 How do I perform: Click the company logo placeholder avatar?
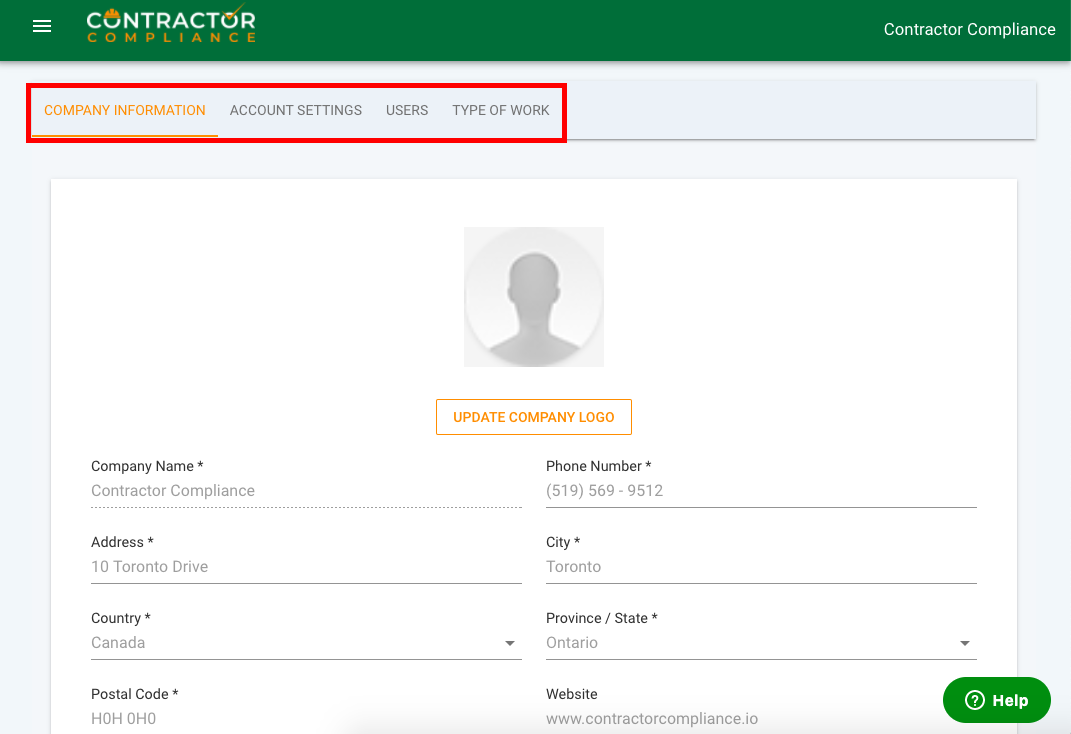(x=534, y=297)
